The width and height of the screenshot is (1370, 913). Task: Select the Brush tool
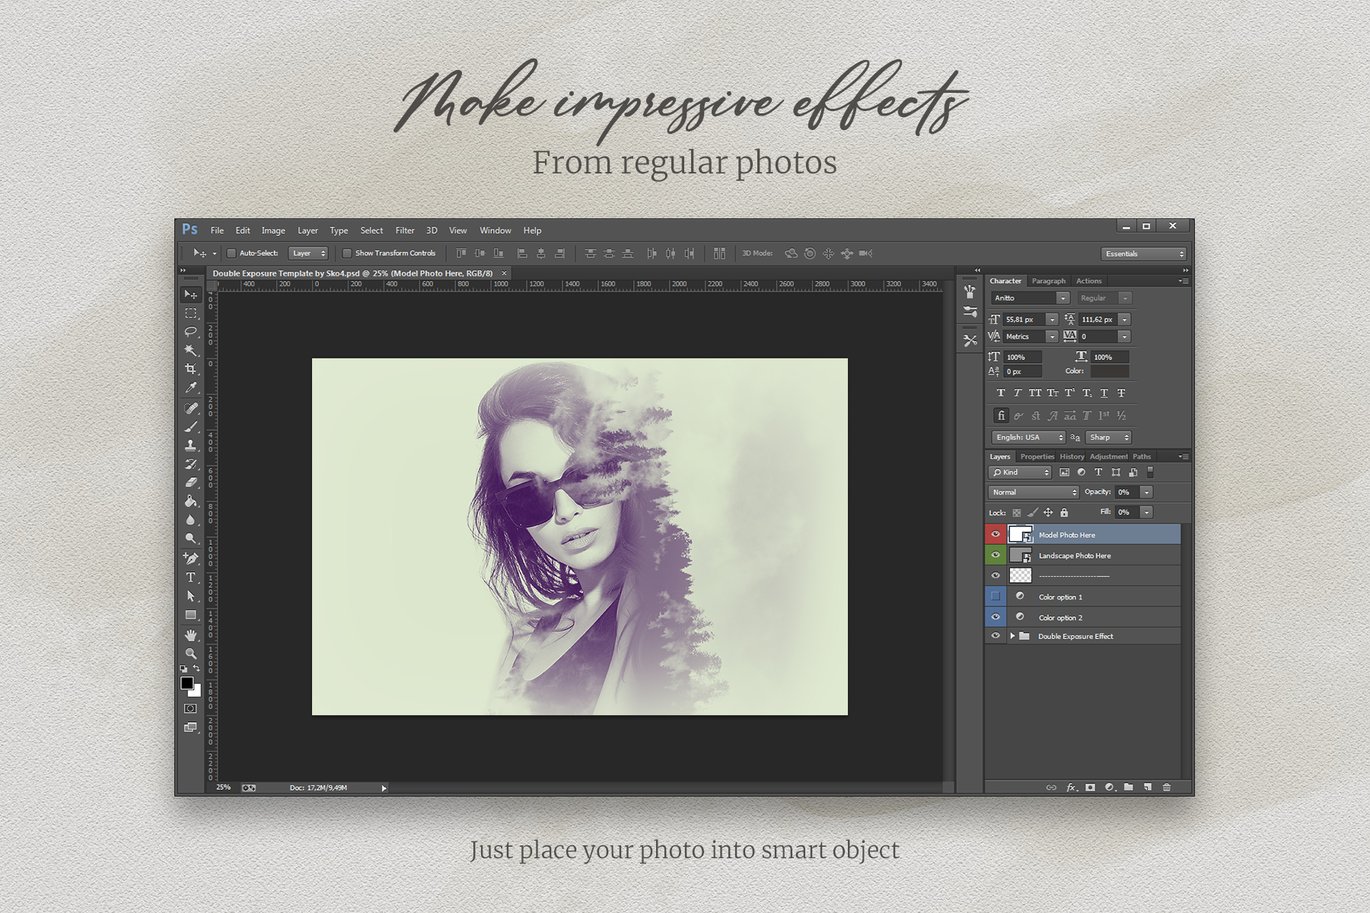[x=190, y=427]
